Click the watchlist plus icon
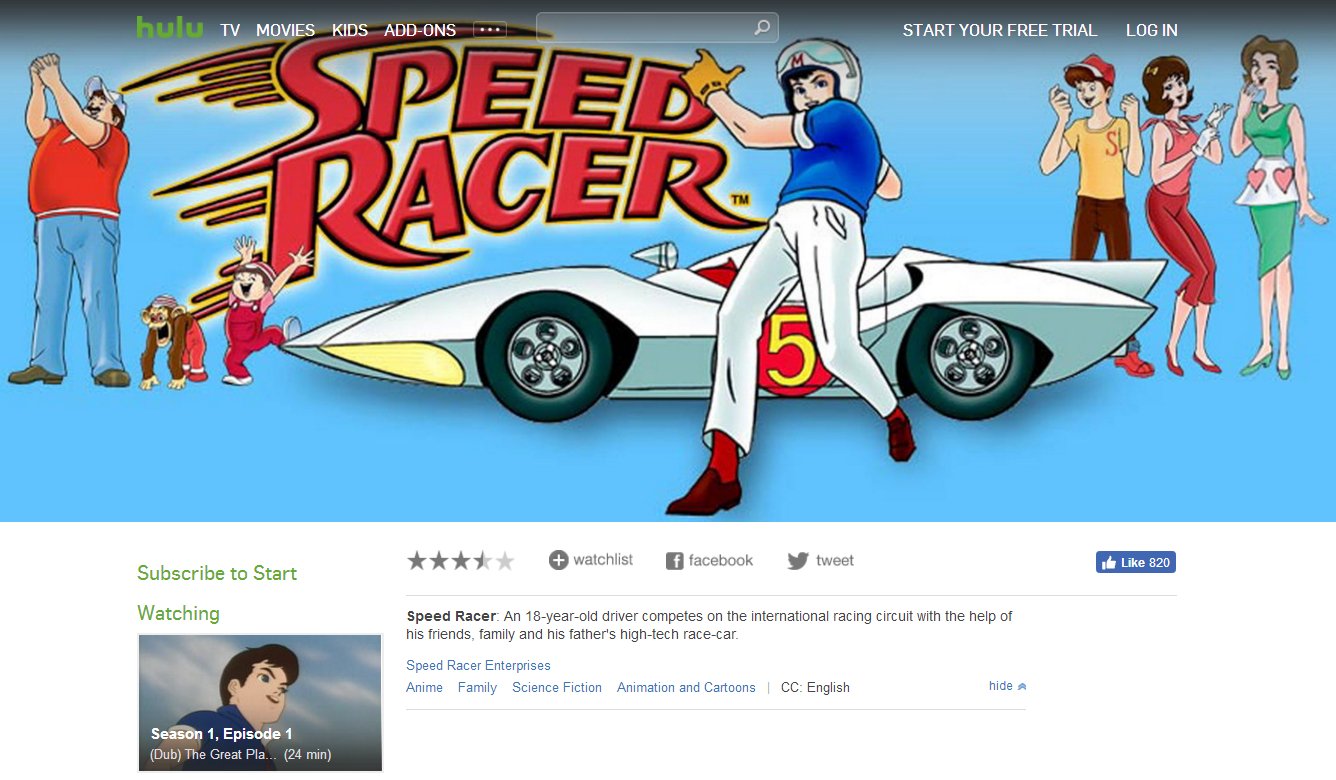Image resolution: width=1336 pixels, height=780 pixels. [558, 560]
